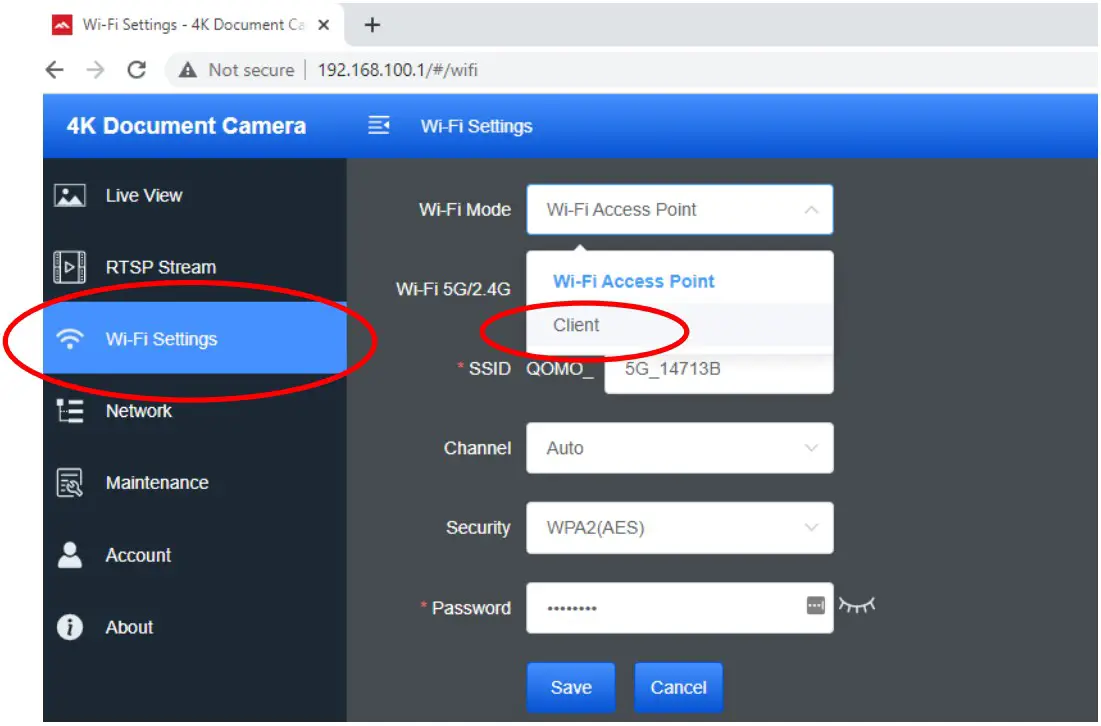This screenshot has height=726, width=1101.
Task: Click the Maintenance document-search icon
Action: [70, 482]
